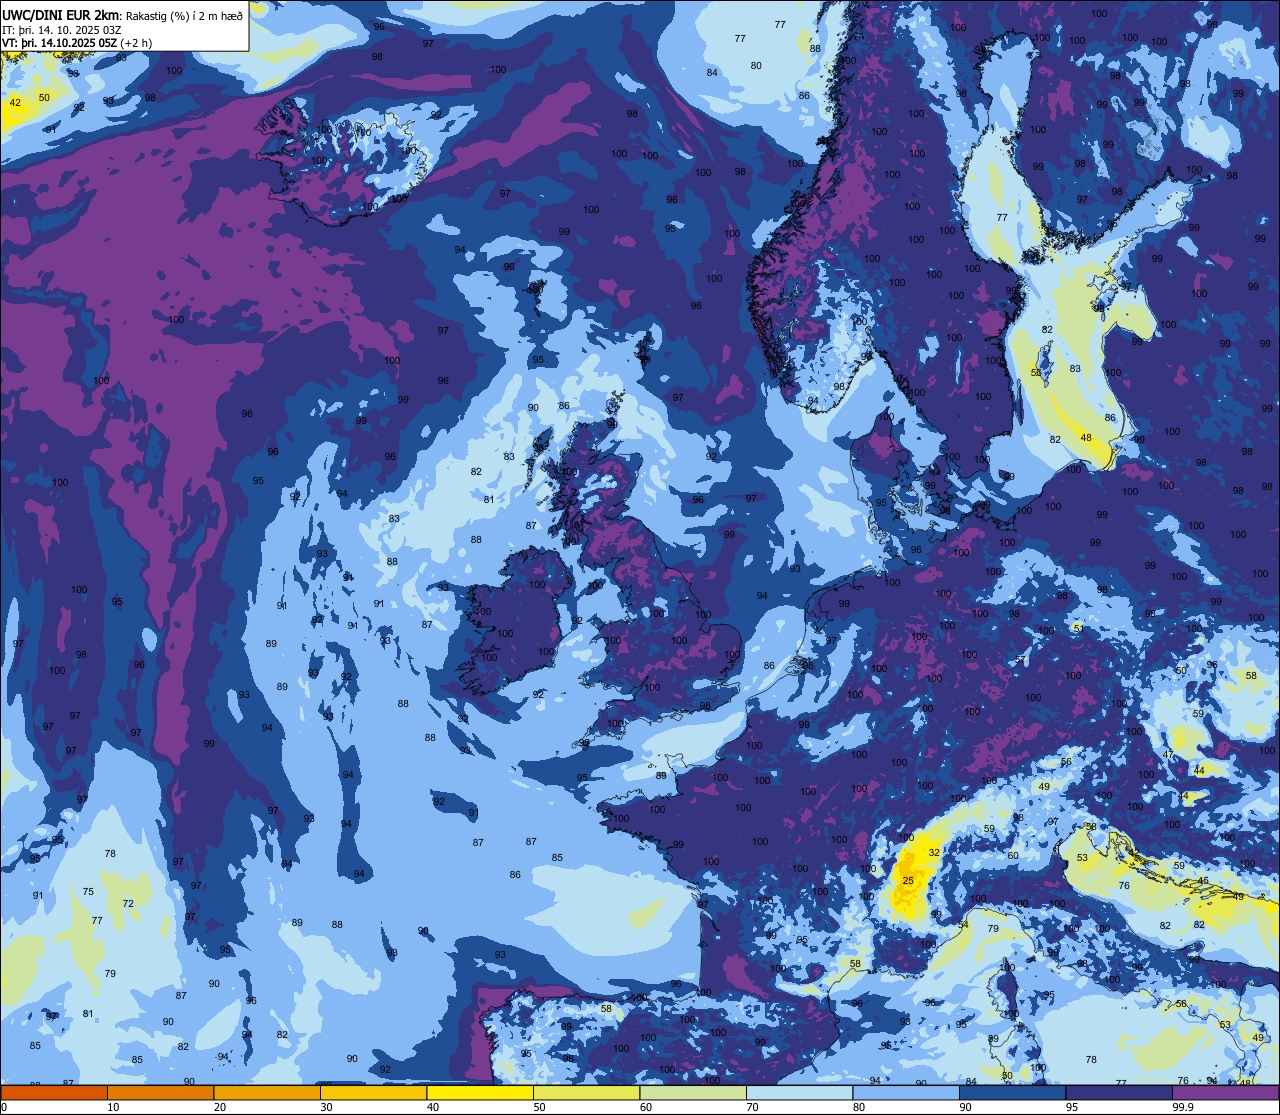
Task: Click the valid time VT: þri. 14.10.2025 05Z
Action: coord(60,43)
